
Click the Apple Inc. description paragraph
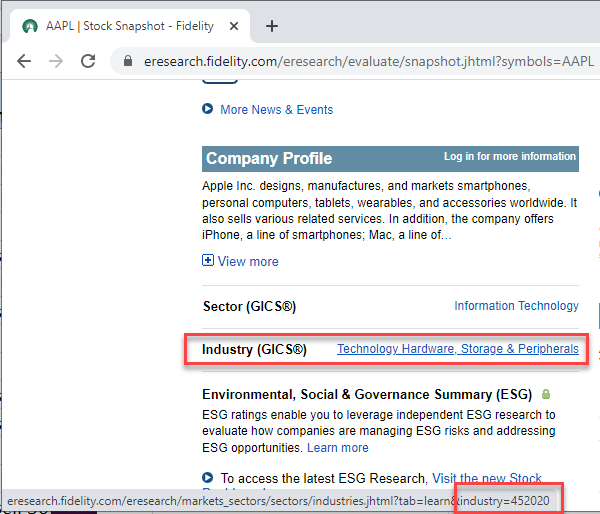click(x=390, y=210)
